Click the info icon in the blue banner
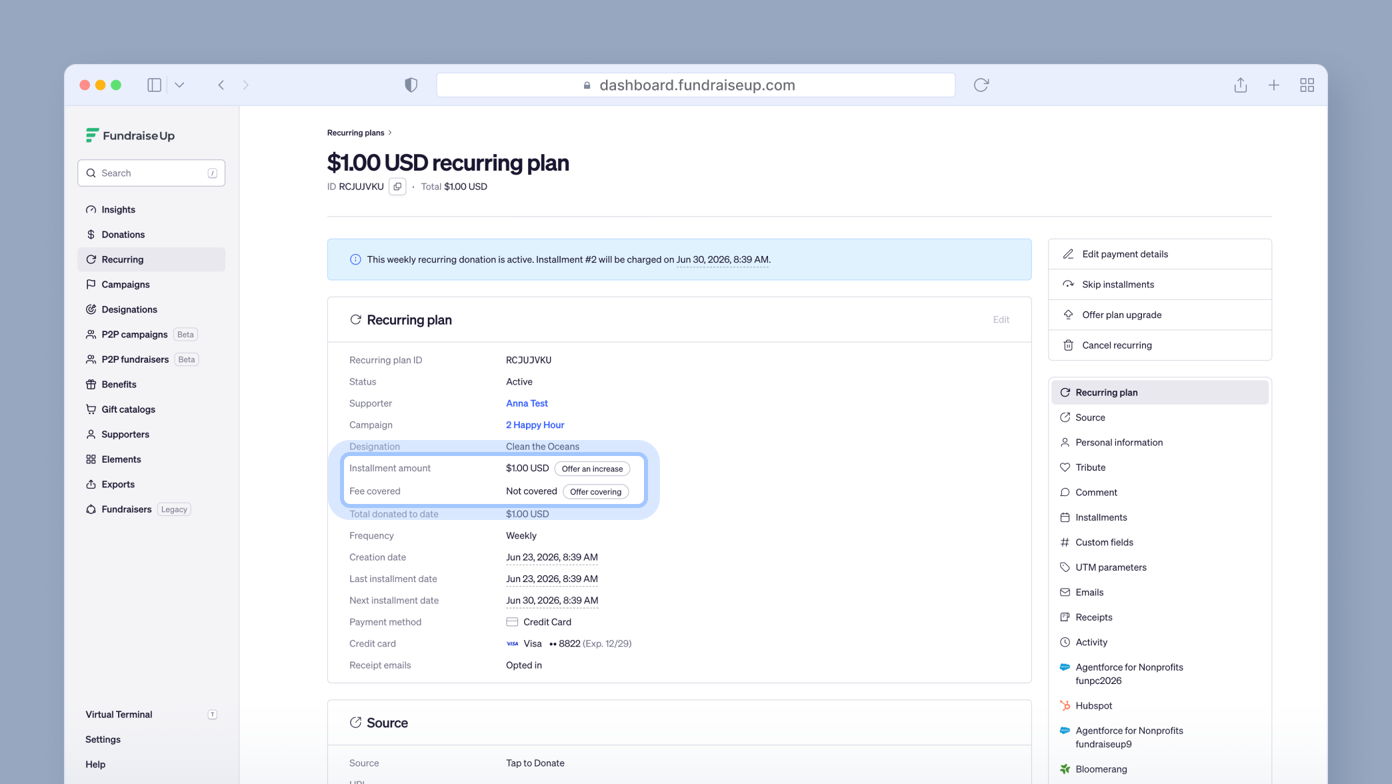Screen dimensions: 1392x784 (355, 260)
